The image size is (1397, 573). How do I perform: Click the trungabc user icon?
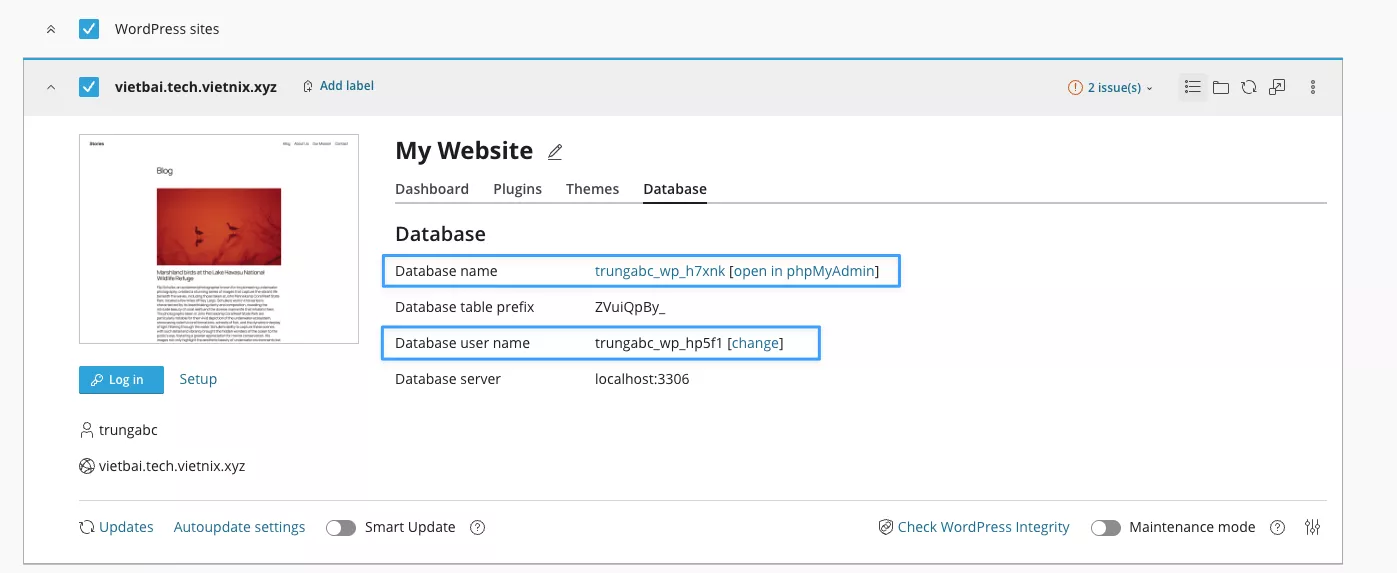pos(86,430)
